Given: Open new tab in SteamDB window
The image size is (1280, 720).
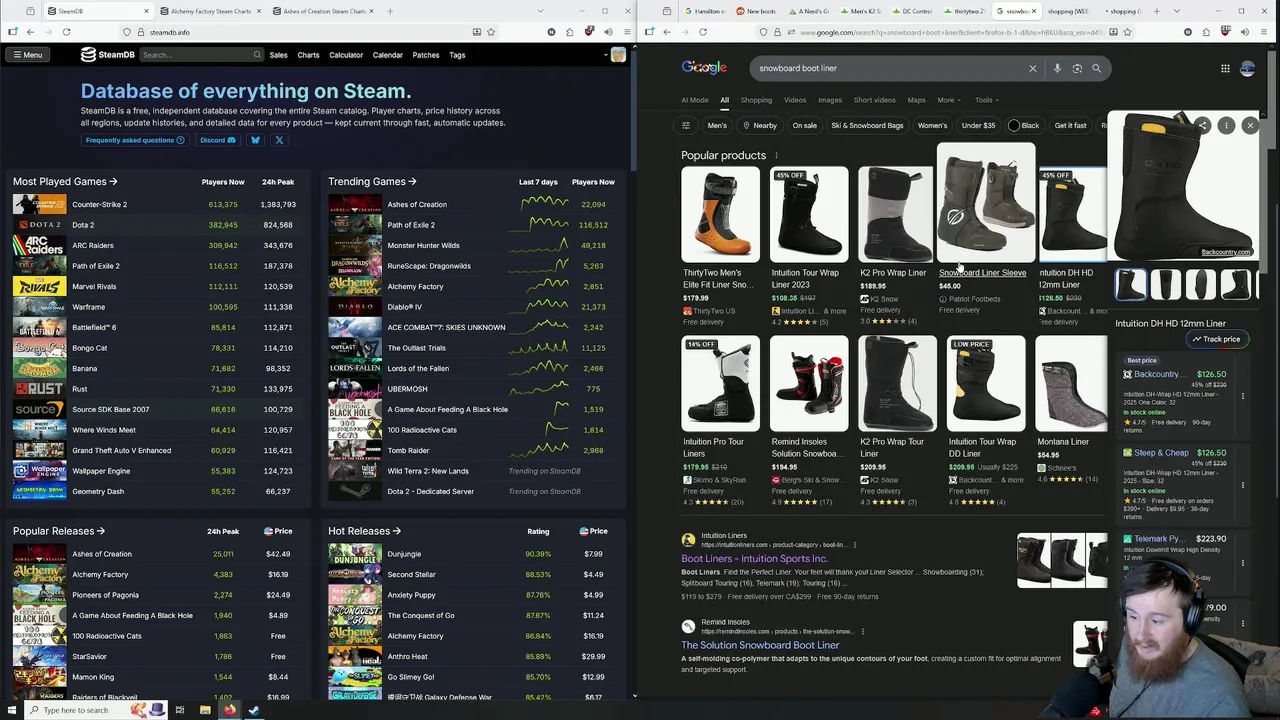Looking at the screenshot, I should [x=390, y=11].
